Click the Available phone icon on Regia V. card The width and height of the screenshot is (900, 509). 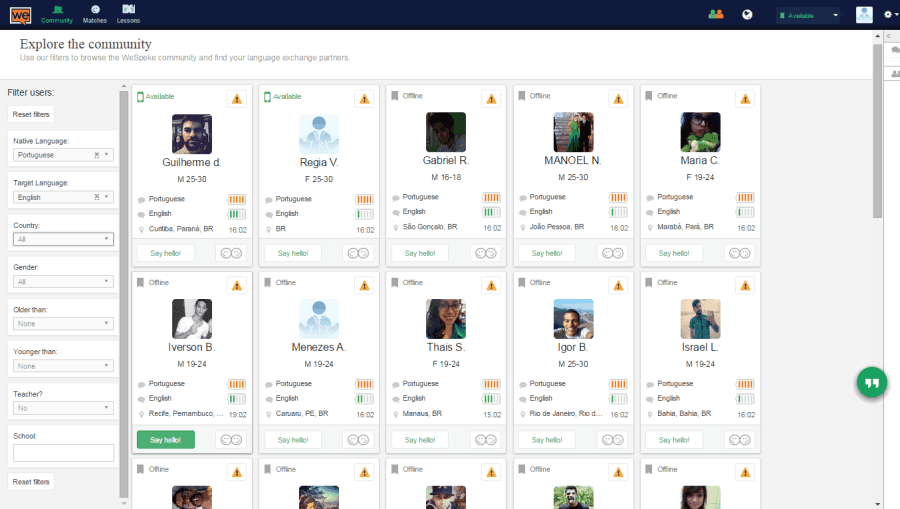(267, 97)
